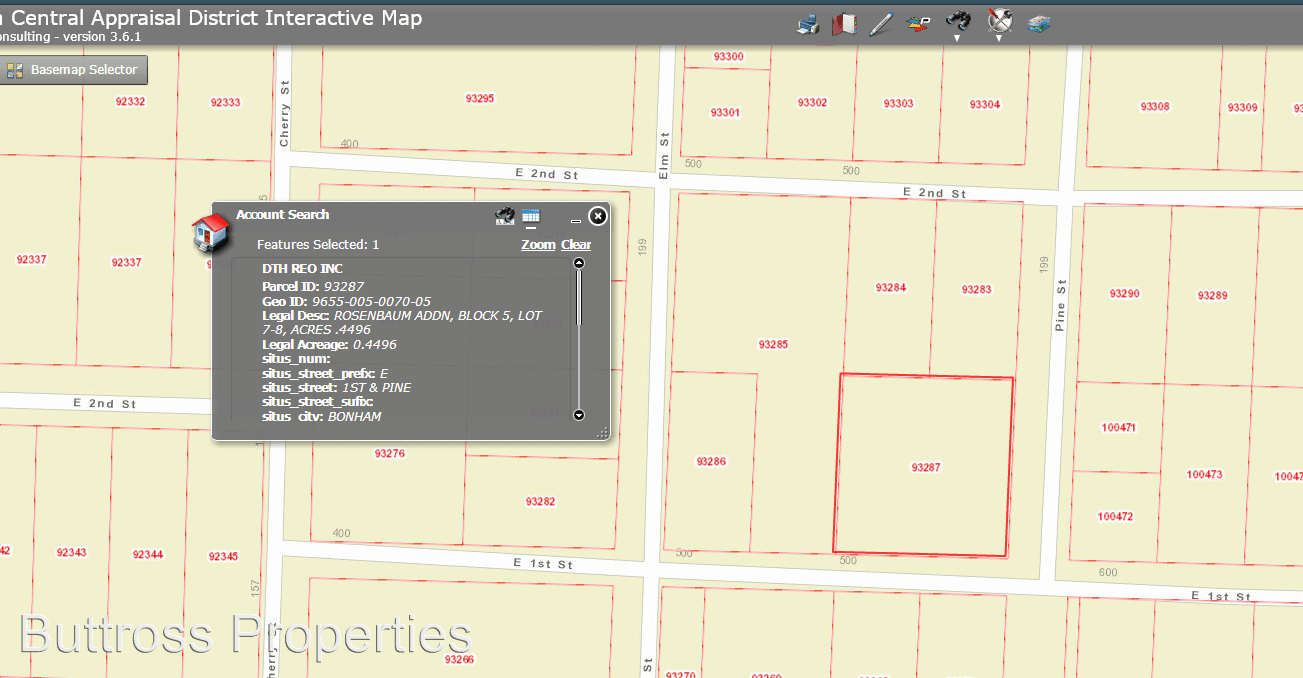This screenshot has width=1303, height=678.
Task: Select parcel 93300 on the map
Action: tap(728, 57)
